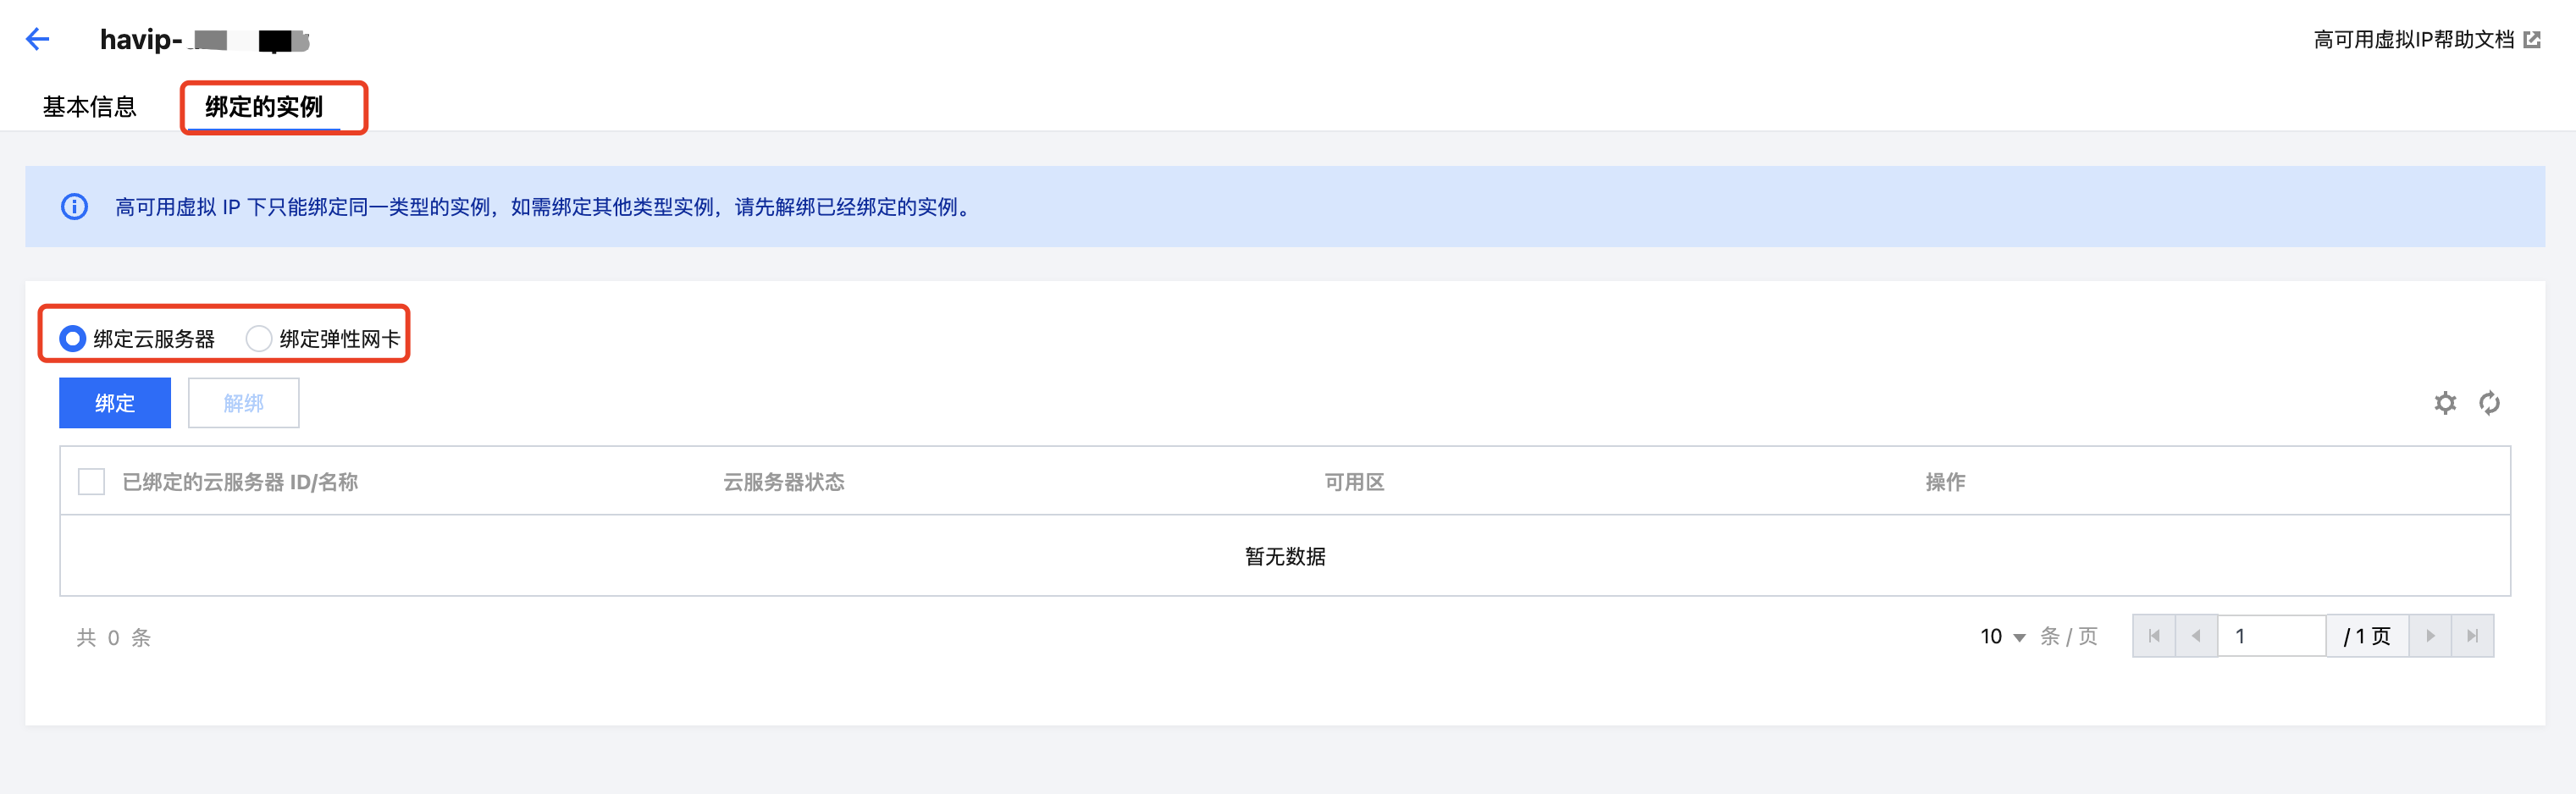Switch to 绑定的实例 tab
Image resolution: width=2576 pixels, height=794 pixels.
coord(264,107)
